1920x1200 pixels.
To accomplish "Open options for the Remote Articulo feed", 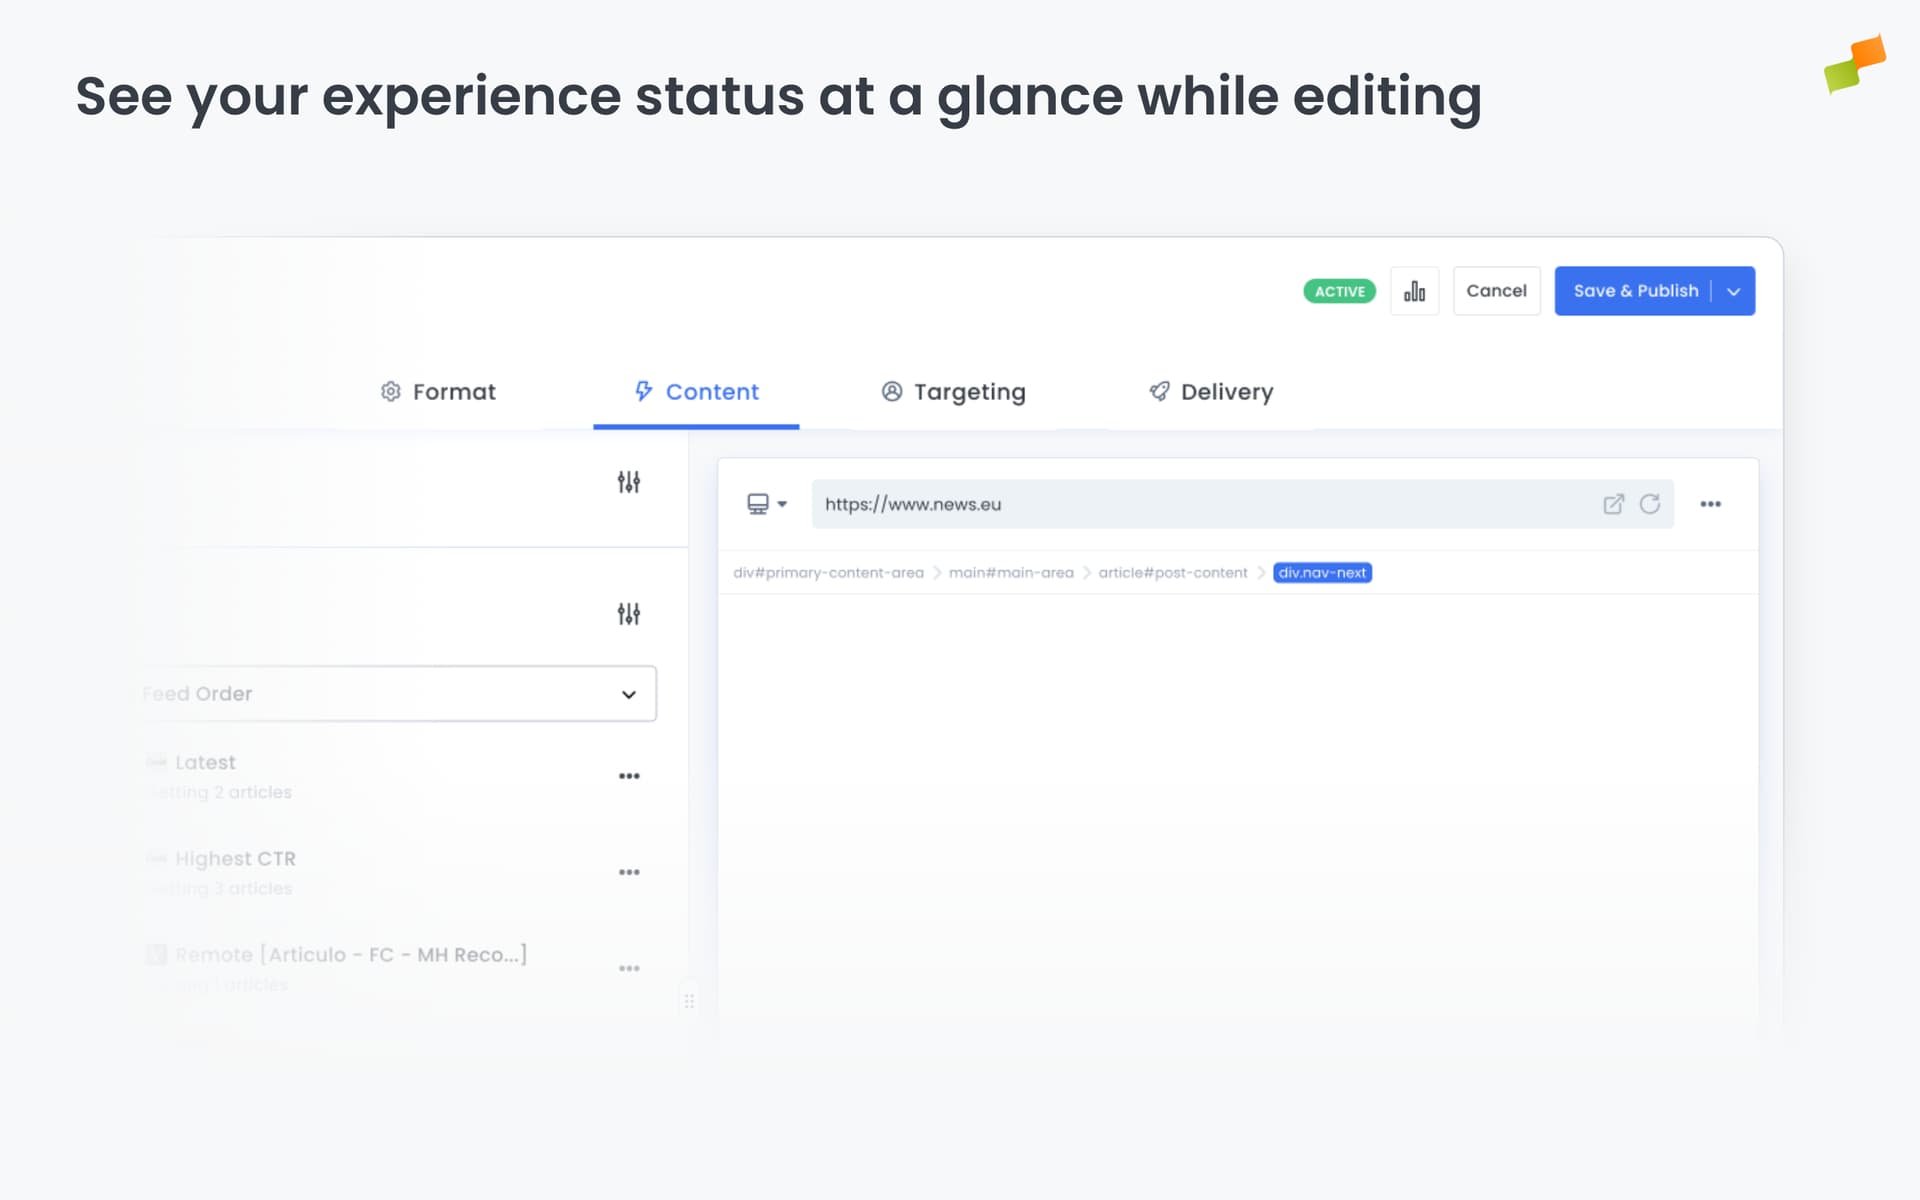I will point(629,967).
